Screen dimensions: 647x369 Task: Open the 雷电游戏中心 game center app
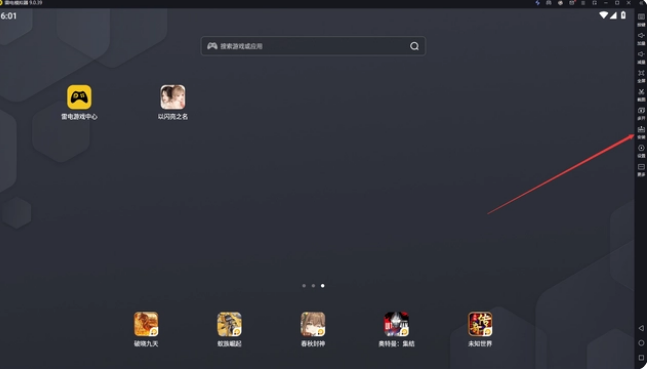pos(79,97)
